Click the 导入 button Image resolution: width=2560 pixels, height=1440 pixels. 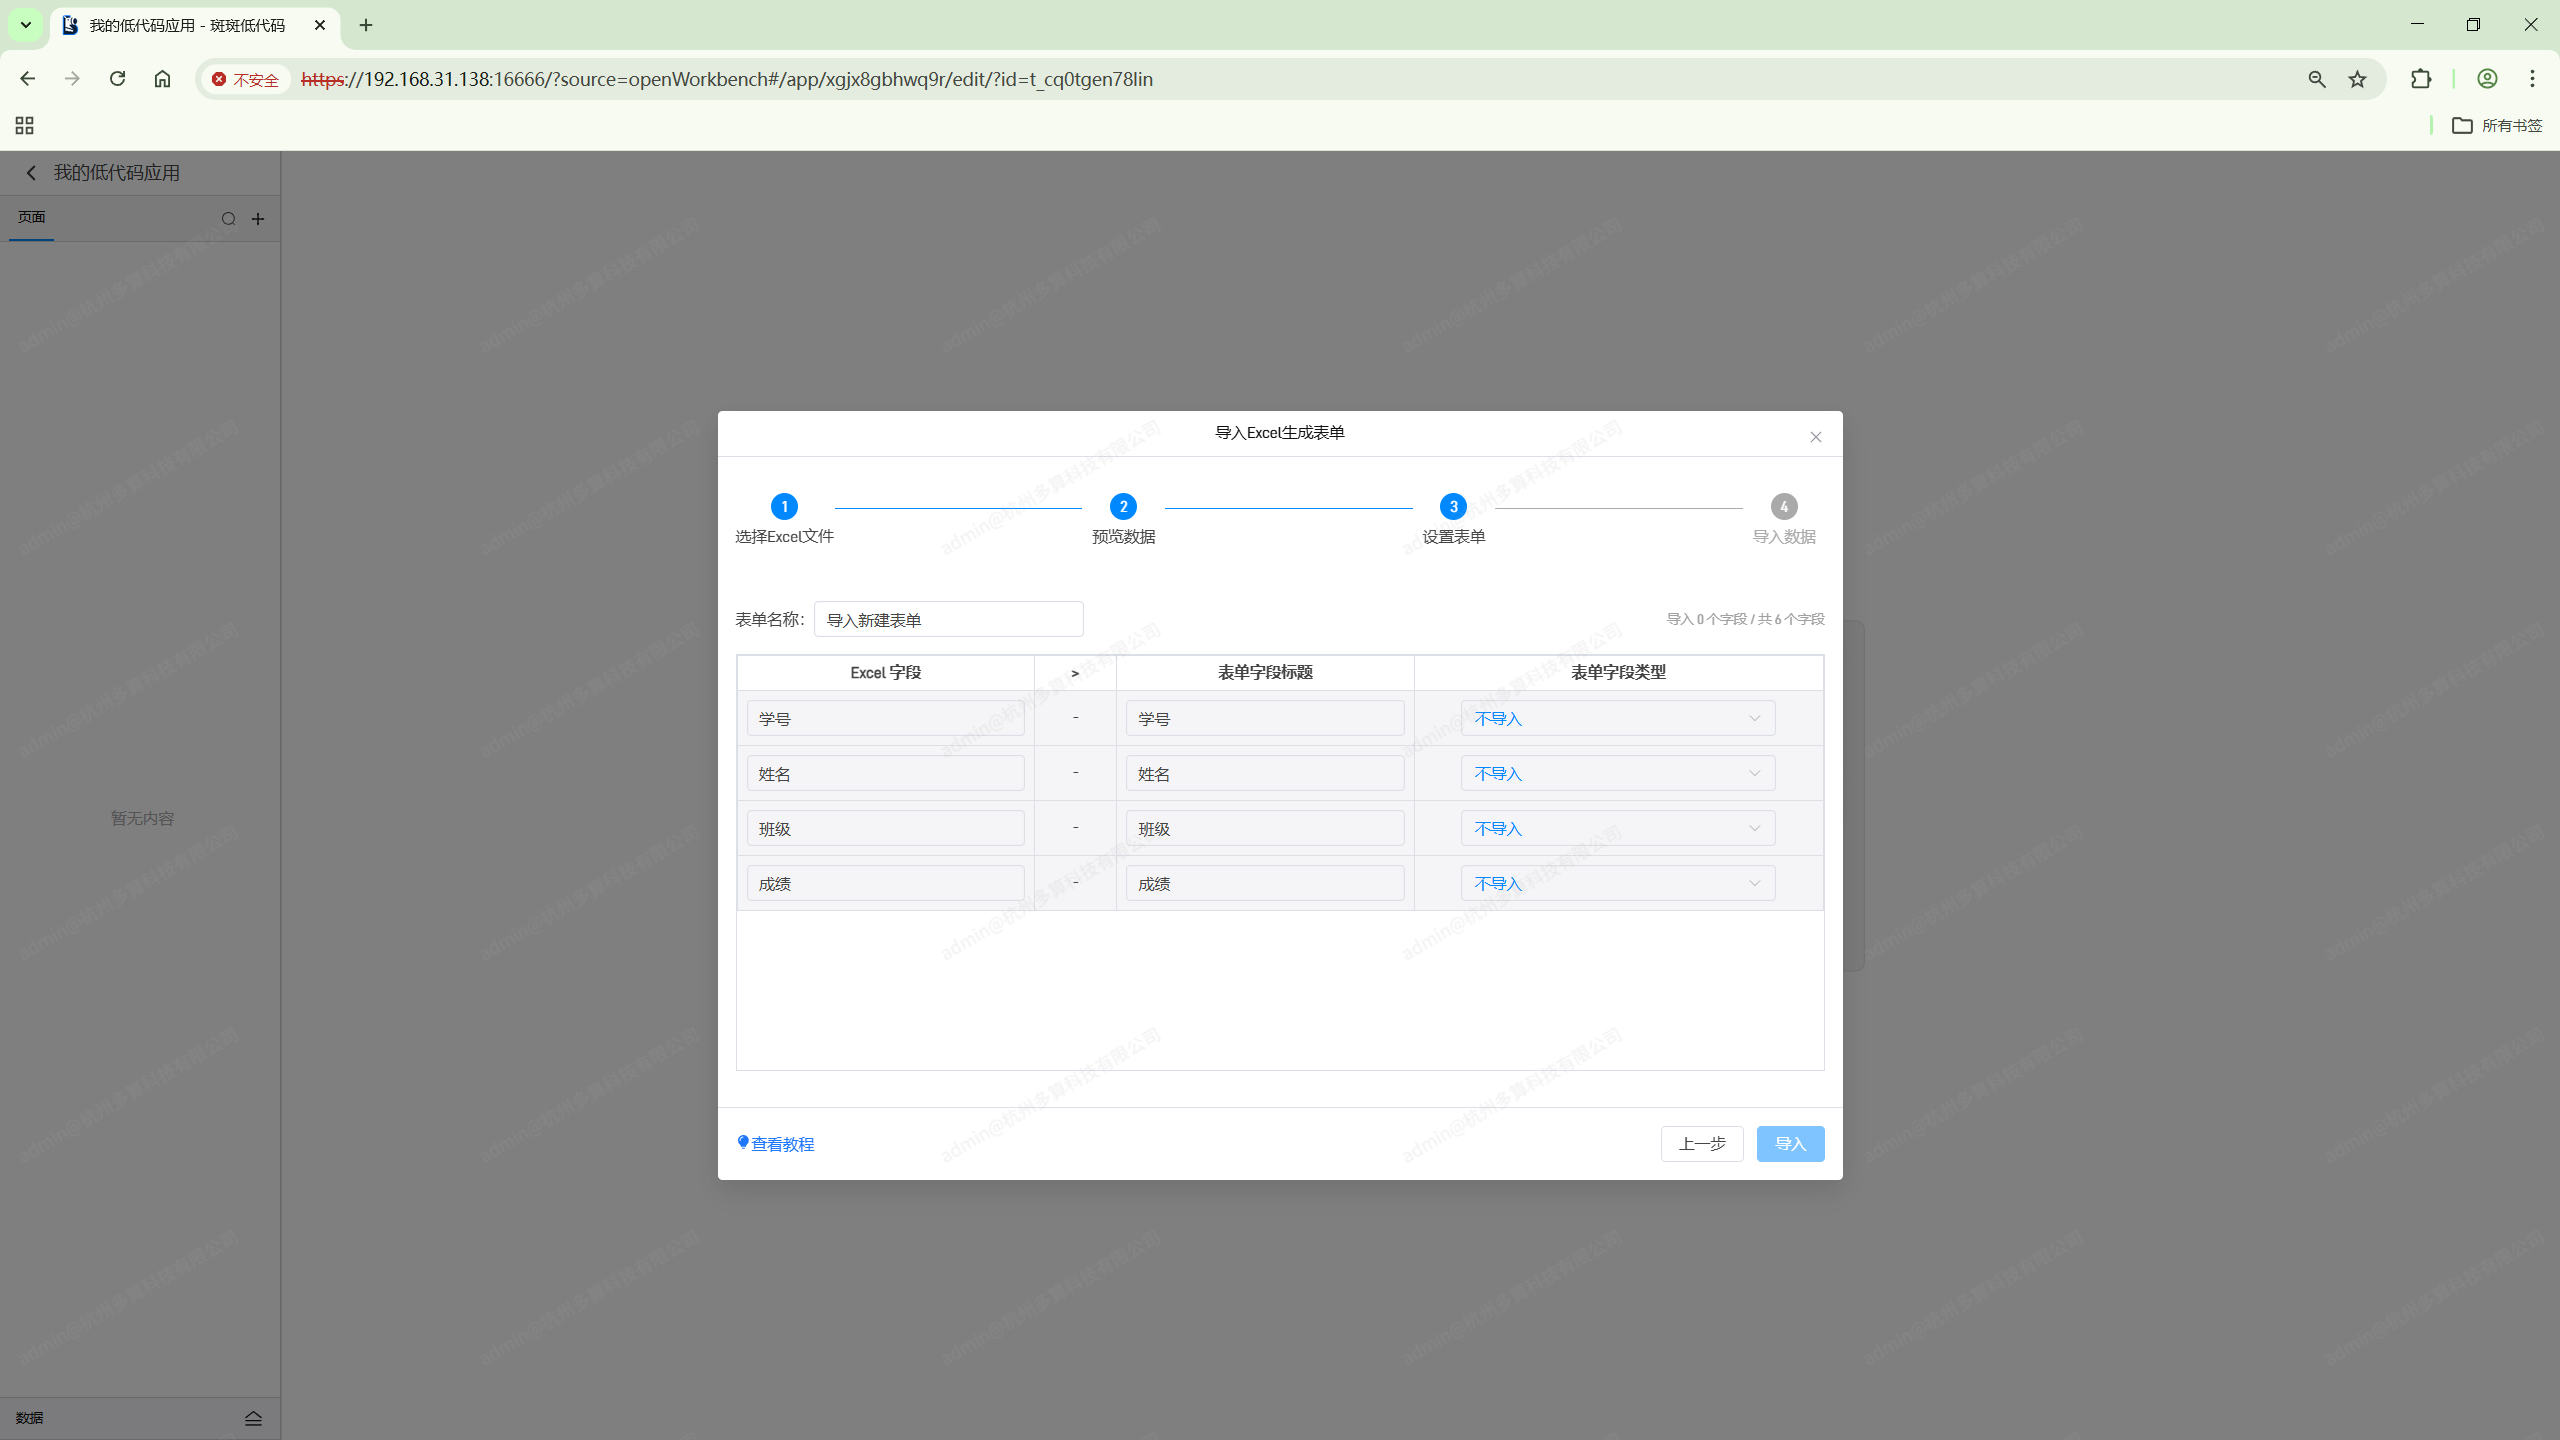1789,1143
